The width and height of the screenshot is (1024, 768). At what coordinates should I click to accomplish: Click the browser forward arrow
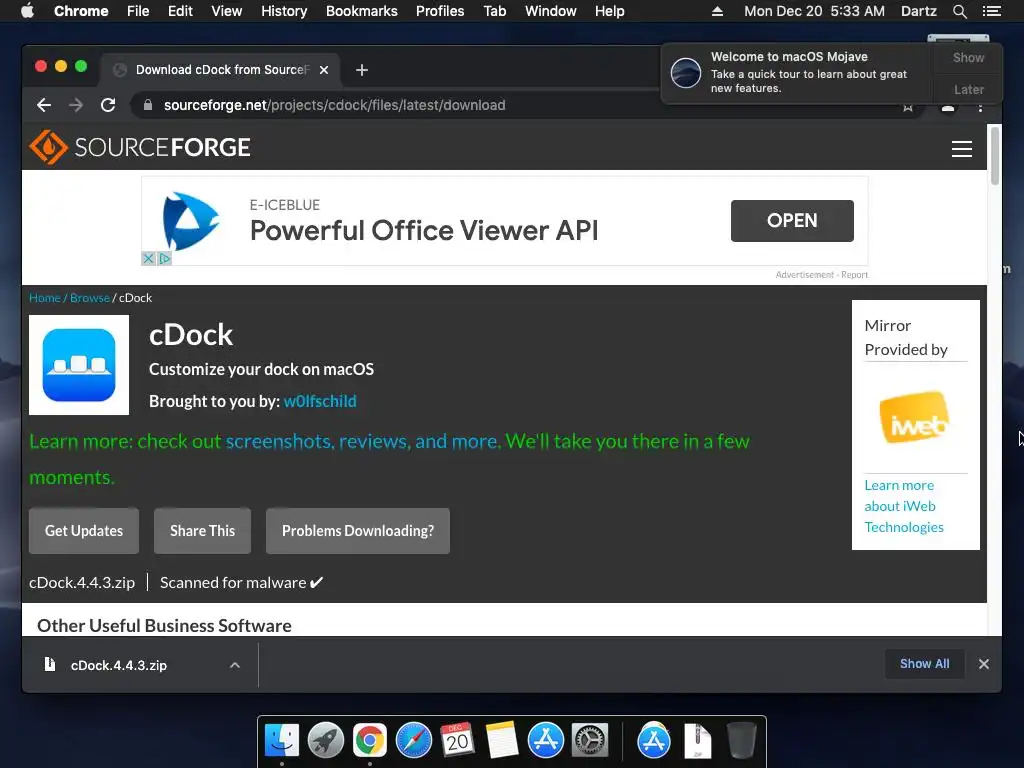click(76, 105)
